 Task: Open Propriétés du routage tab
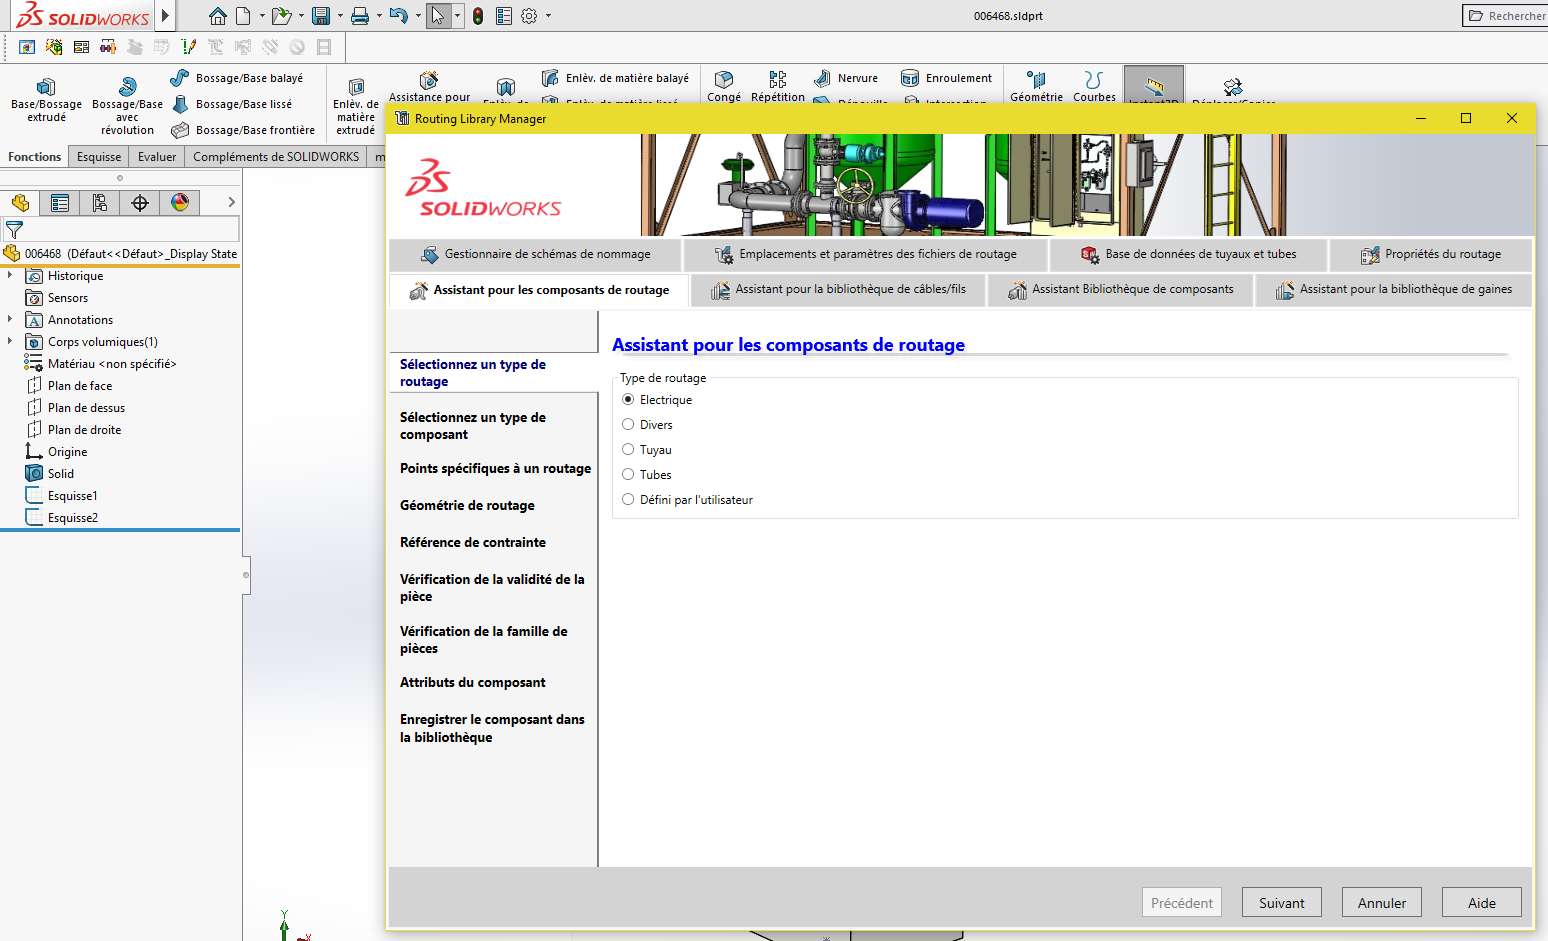pyautogui.click(x=1430, y=254)
